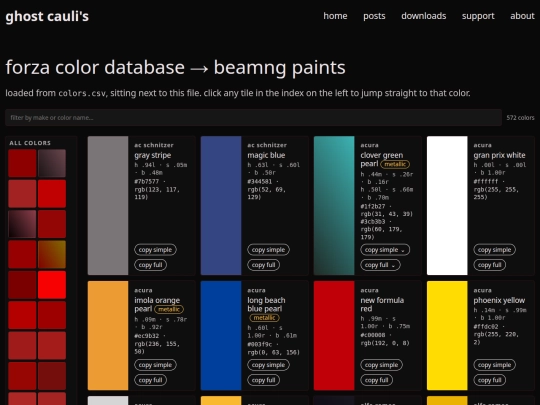The width and height of the screenshot is (540, 405).
Task: Select the red-to-olive gradient index tile
Action: 52,255
